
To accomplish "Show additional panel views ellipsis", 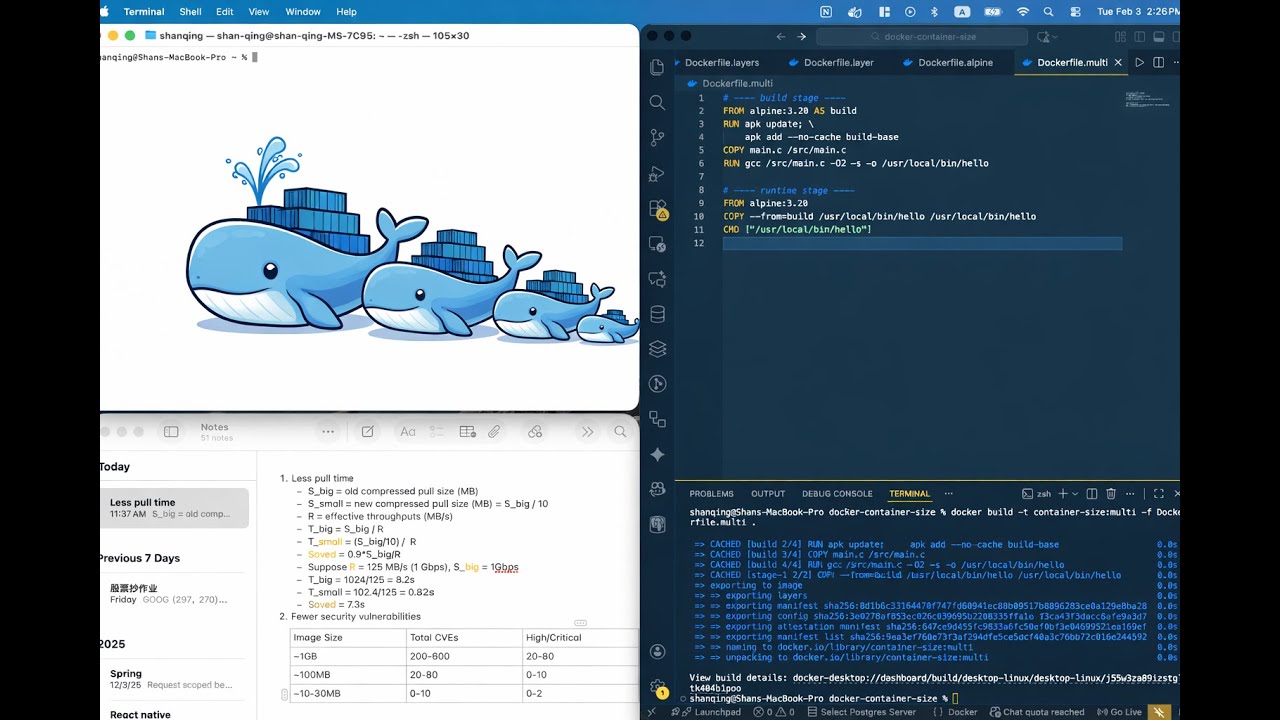I will [x=949, y=493].
